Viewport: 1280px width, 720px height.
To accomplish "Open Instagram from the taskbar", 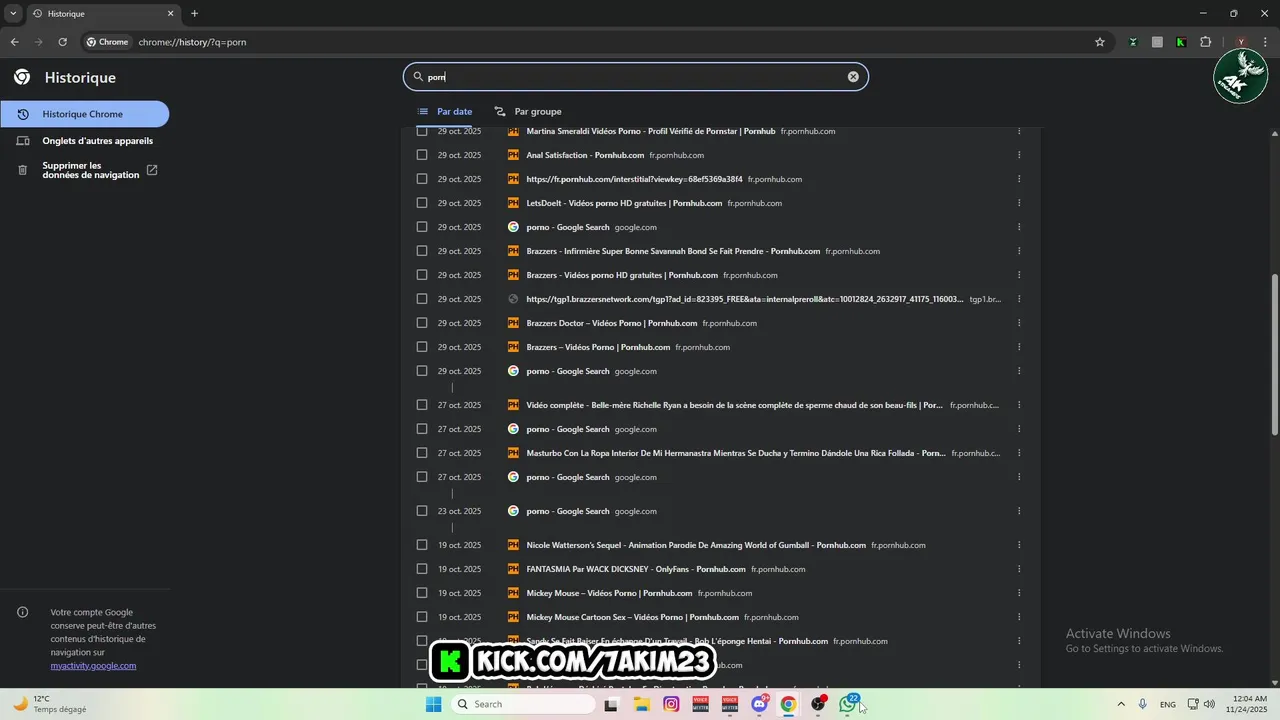I will click(x=671, y=704).
